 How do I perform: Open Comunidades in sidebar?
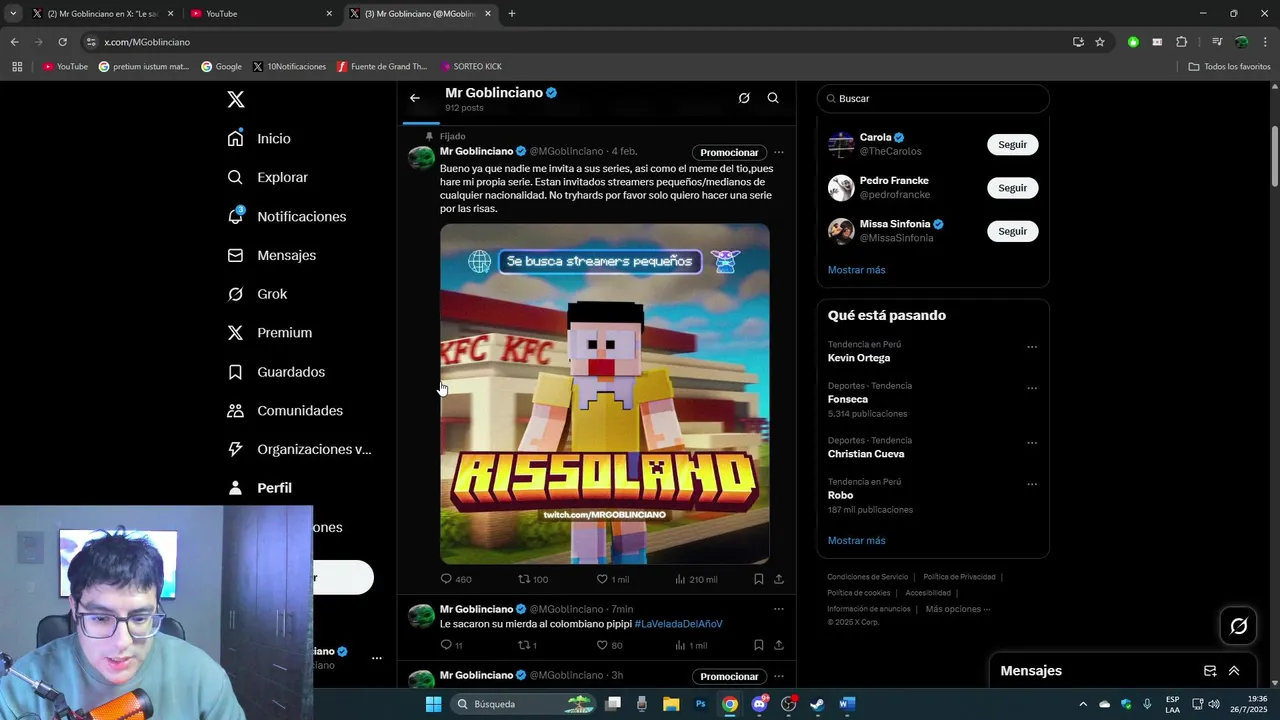(285, 411)
